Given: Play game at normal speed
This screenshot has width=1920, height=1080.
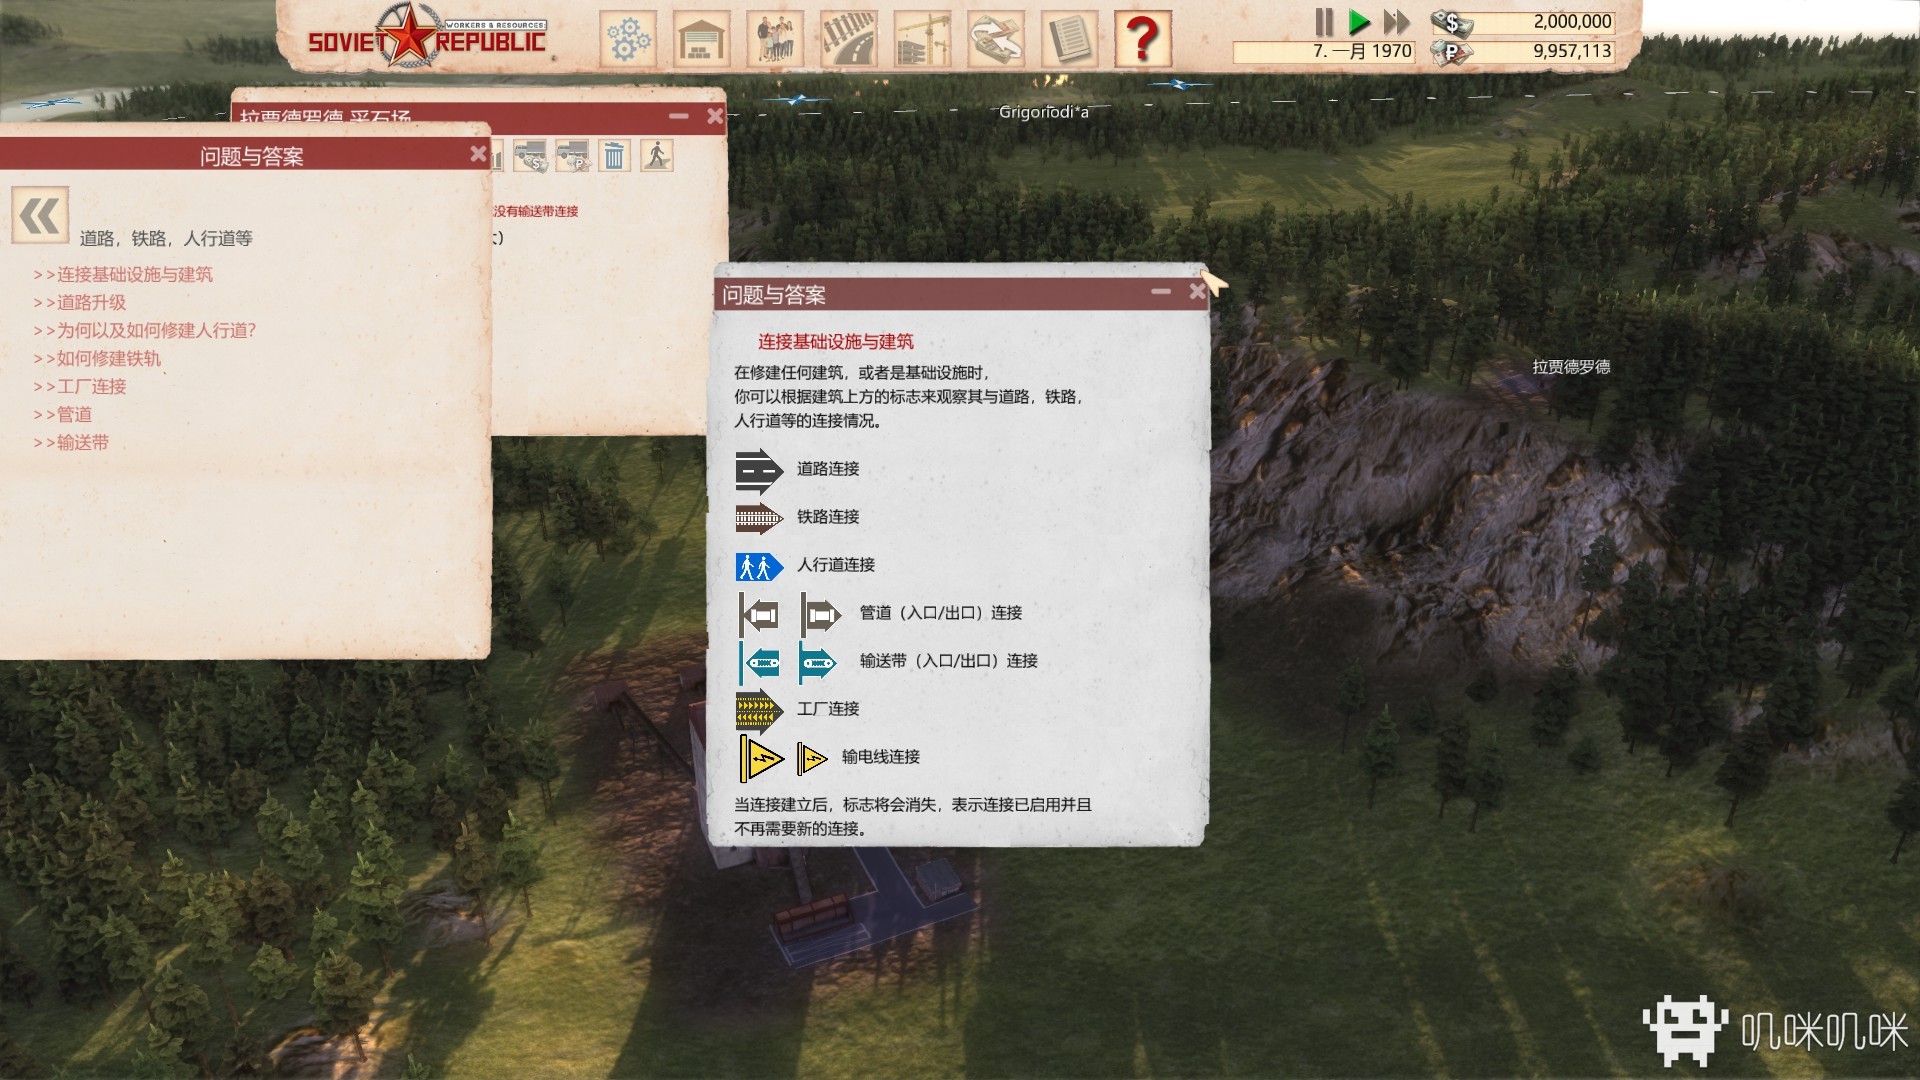Looking at the screenshot, I should (1359, 21).
